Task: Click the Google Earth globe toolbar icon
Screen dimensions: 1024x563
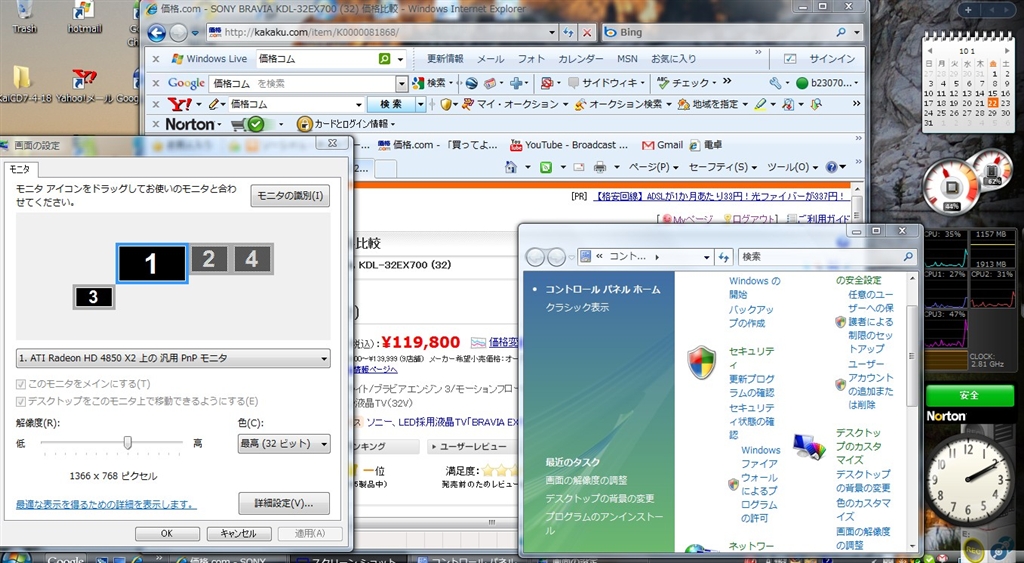Action: pos(472,83)
